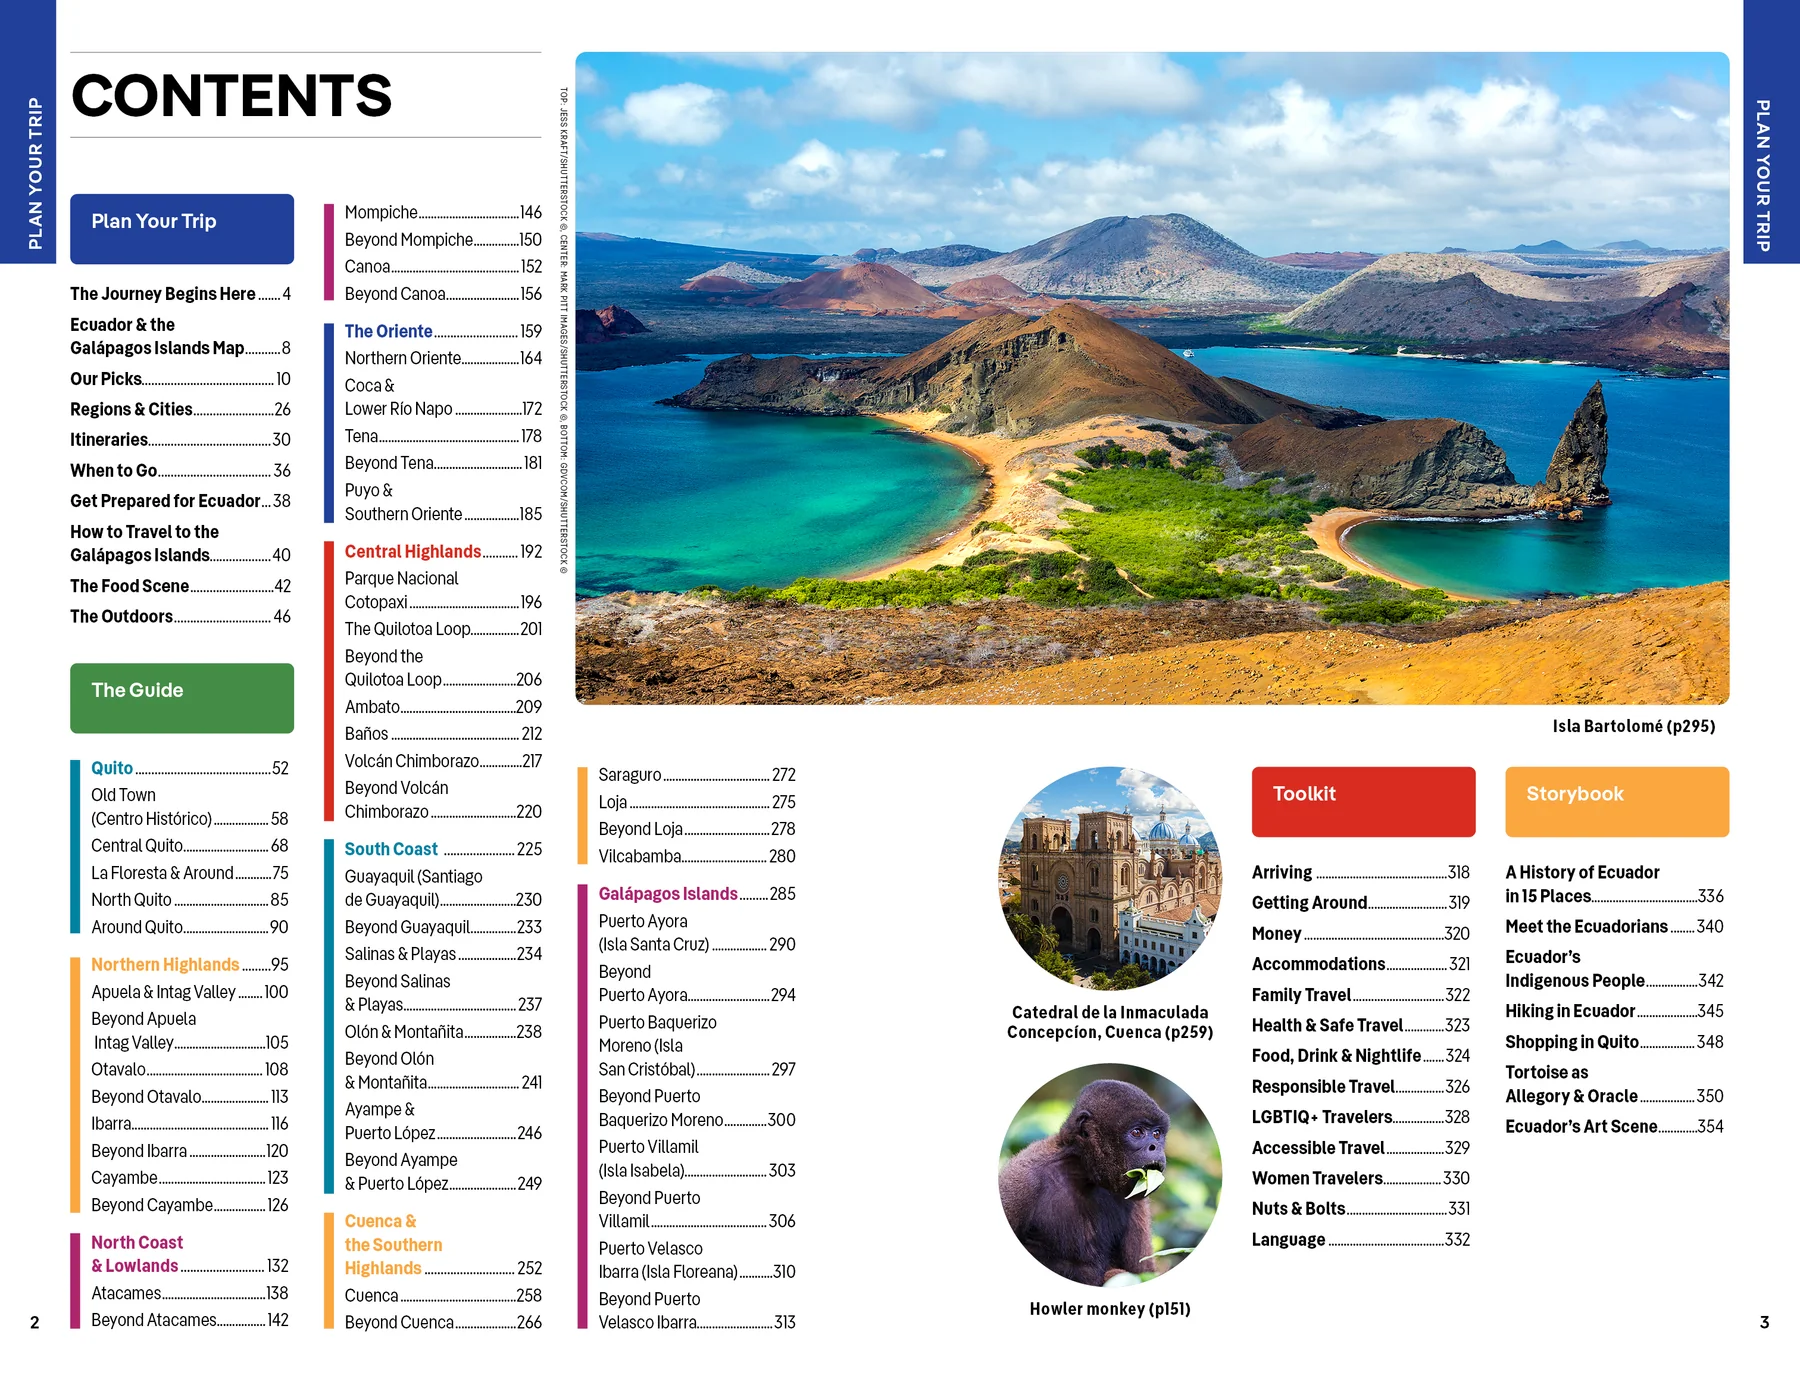Select the LGBTIQ+ Travelers toolkit entry
This screenshot has width=1800, height=1385.
[1322, 1116]
